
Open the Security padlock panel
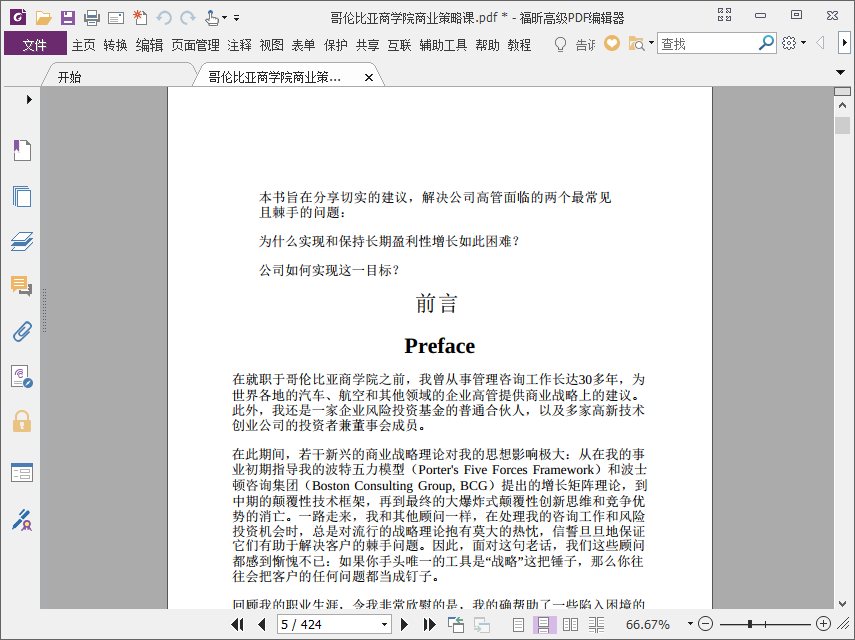click(22, 422)
